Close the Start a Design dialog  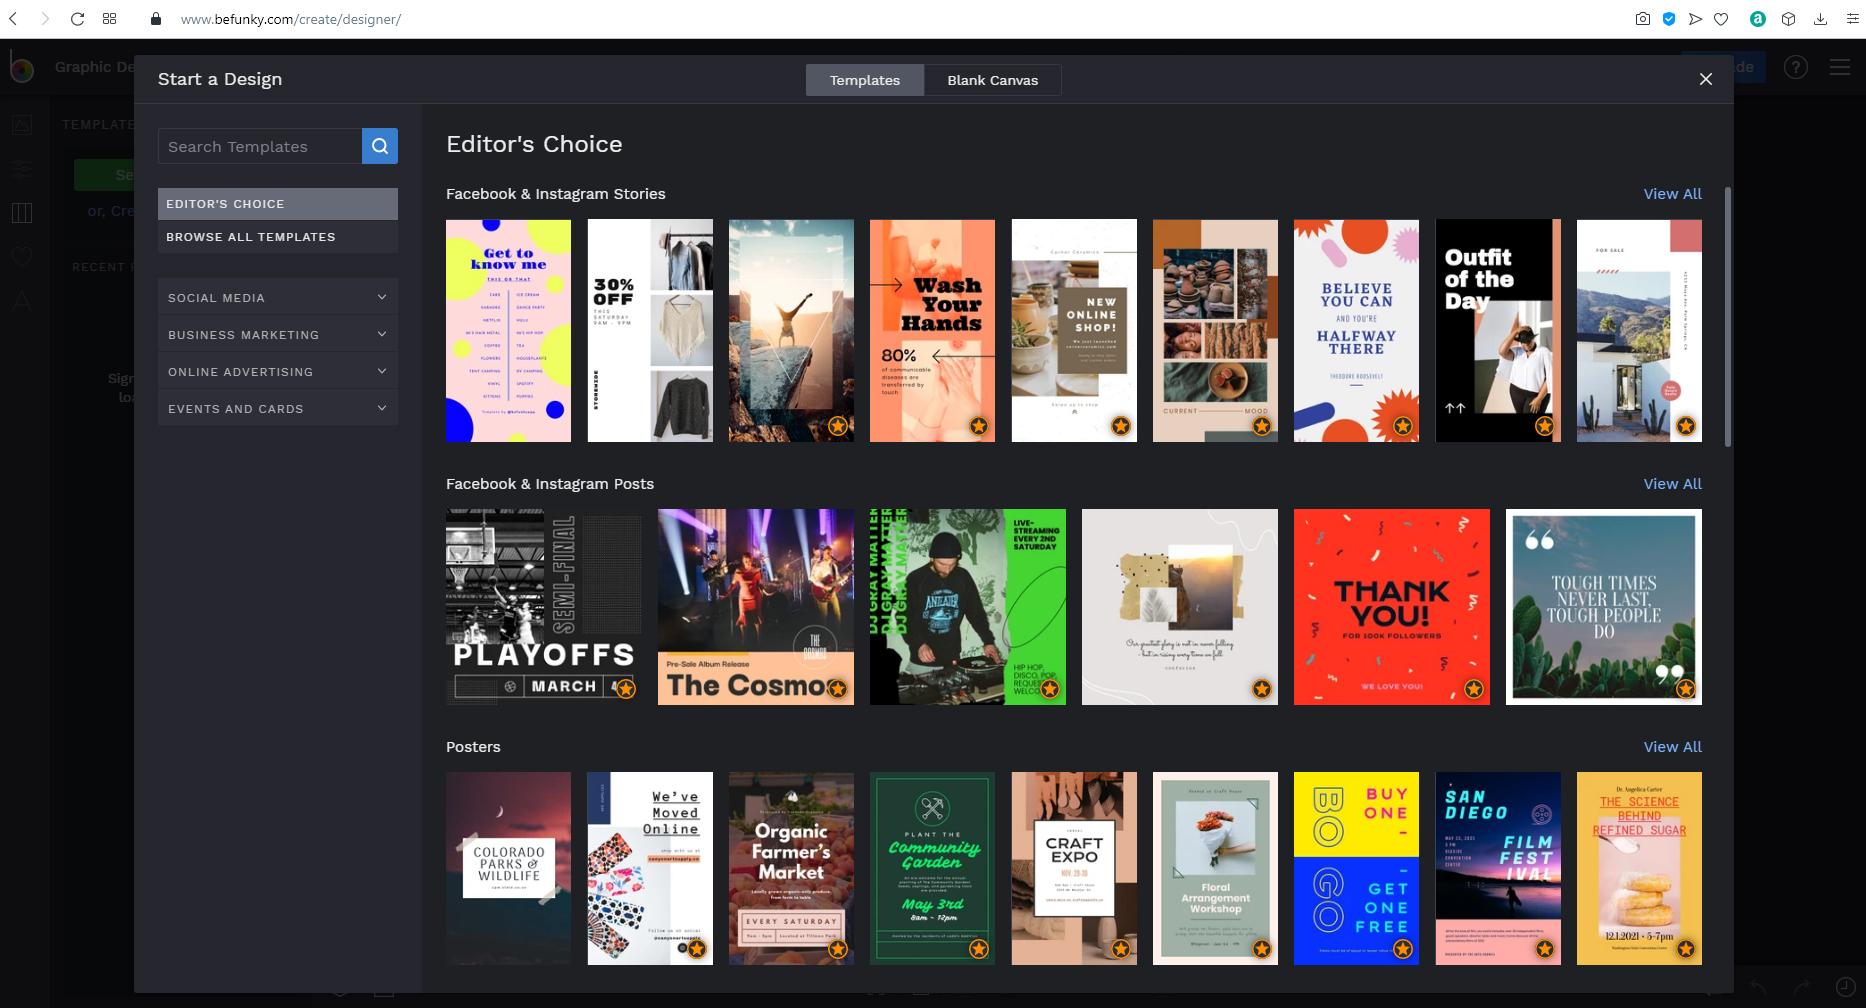click(x=1706, y=79)
